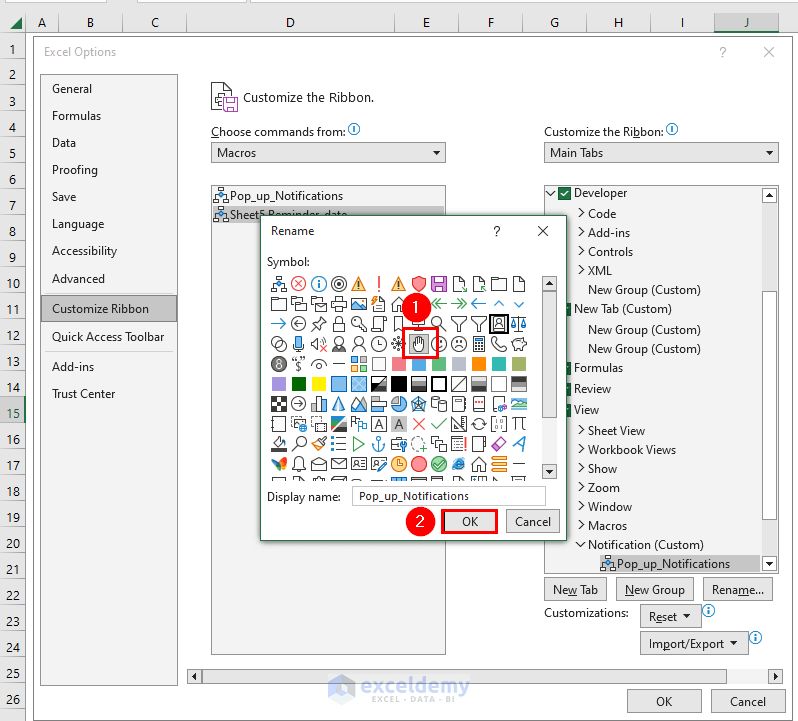Image resolution: width=798 pixels, height=721 pixels.
Task: Open the Reset customizations dropdown
Action: [x=670, y=617]
